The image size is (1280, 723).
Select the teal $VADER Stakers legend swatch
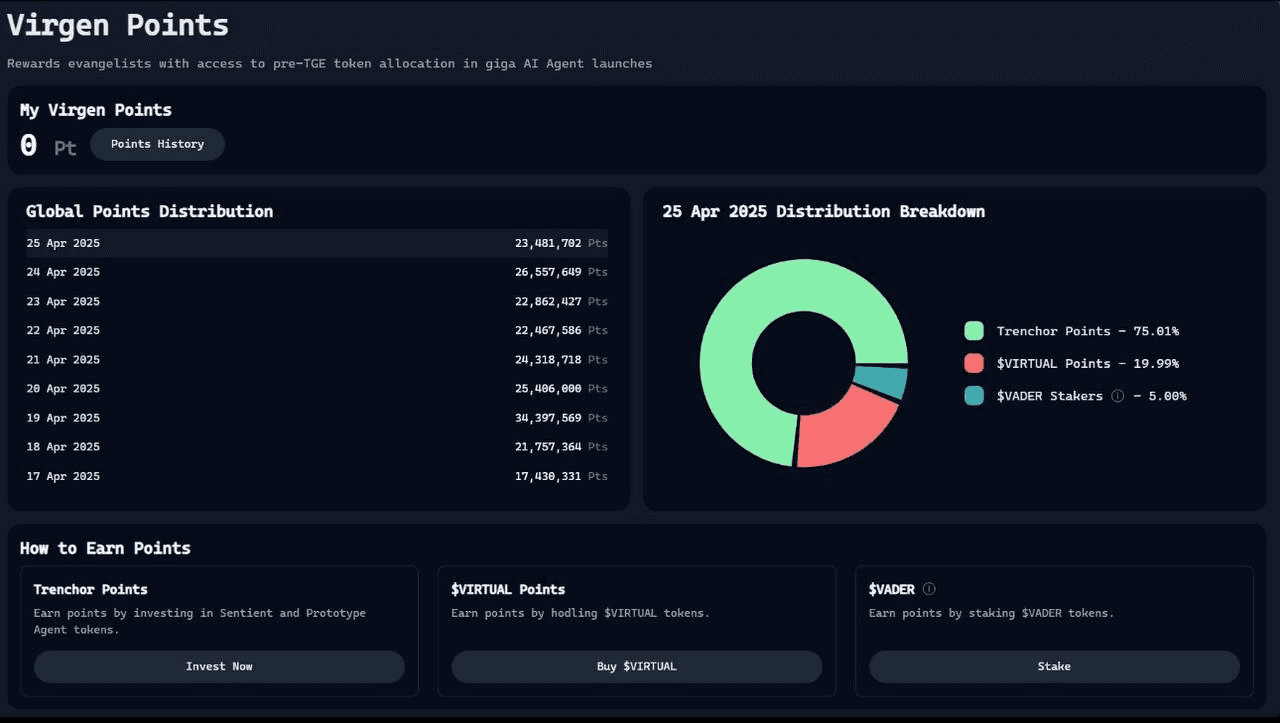(x=974, y=395)
